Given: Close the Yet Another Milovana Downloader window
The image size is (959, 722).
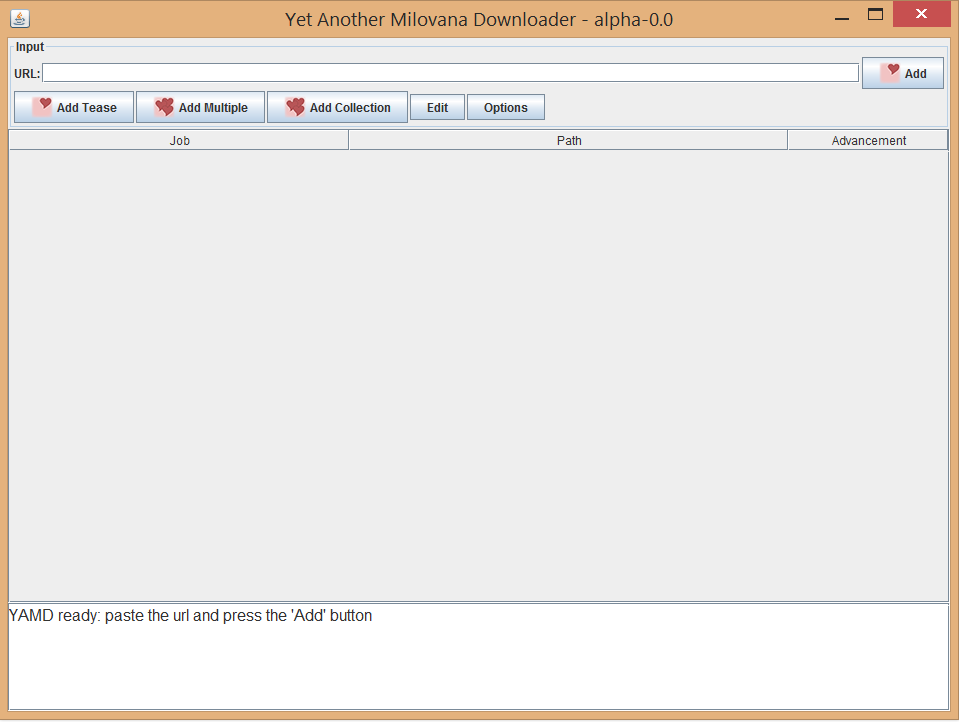Looking at the screenshot, I should point(922,14).
